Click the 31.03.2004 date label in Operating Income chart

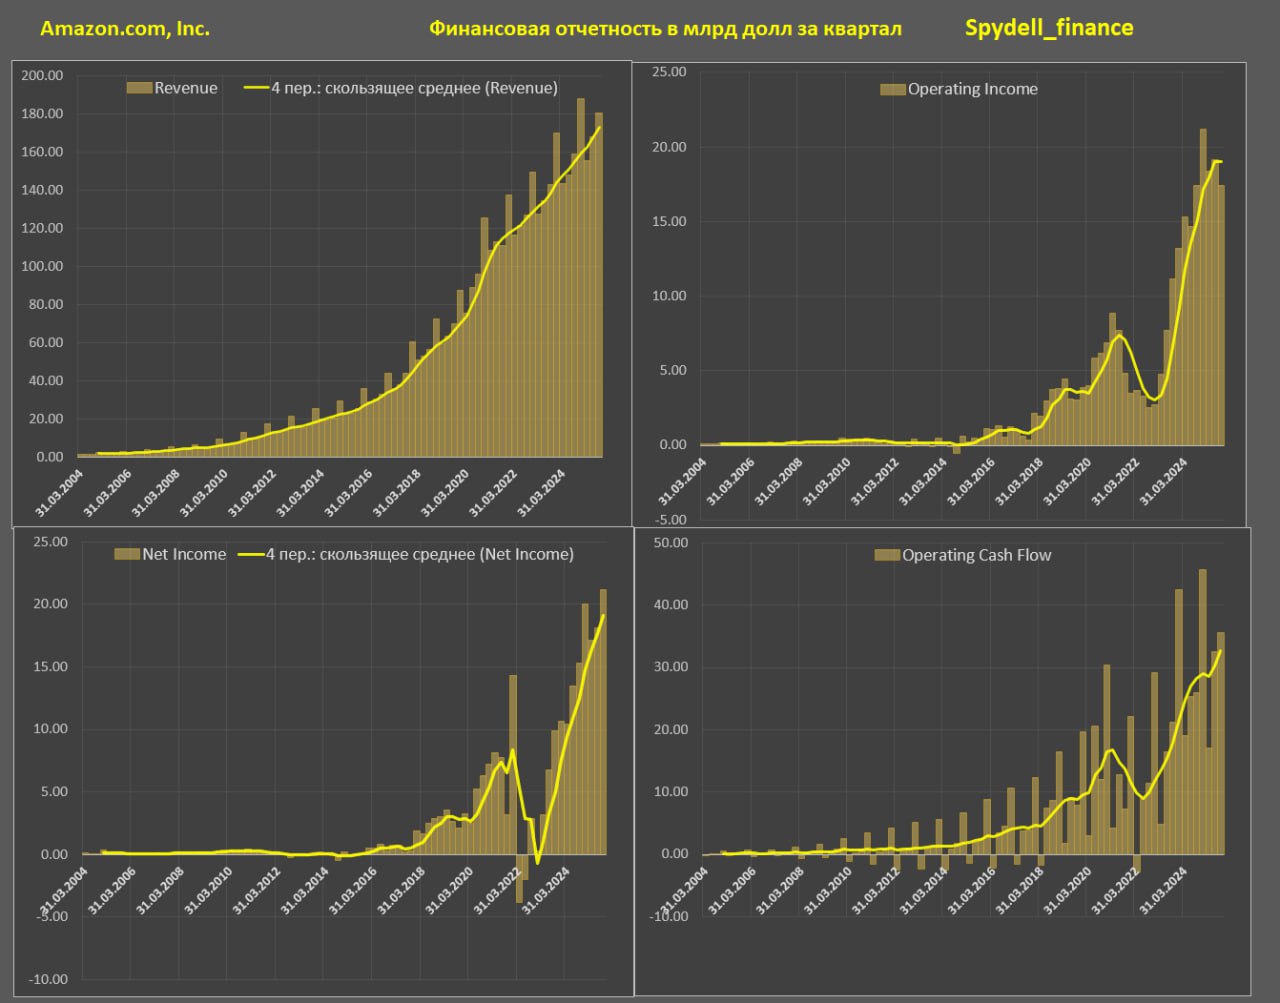point(684,481)
